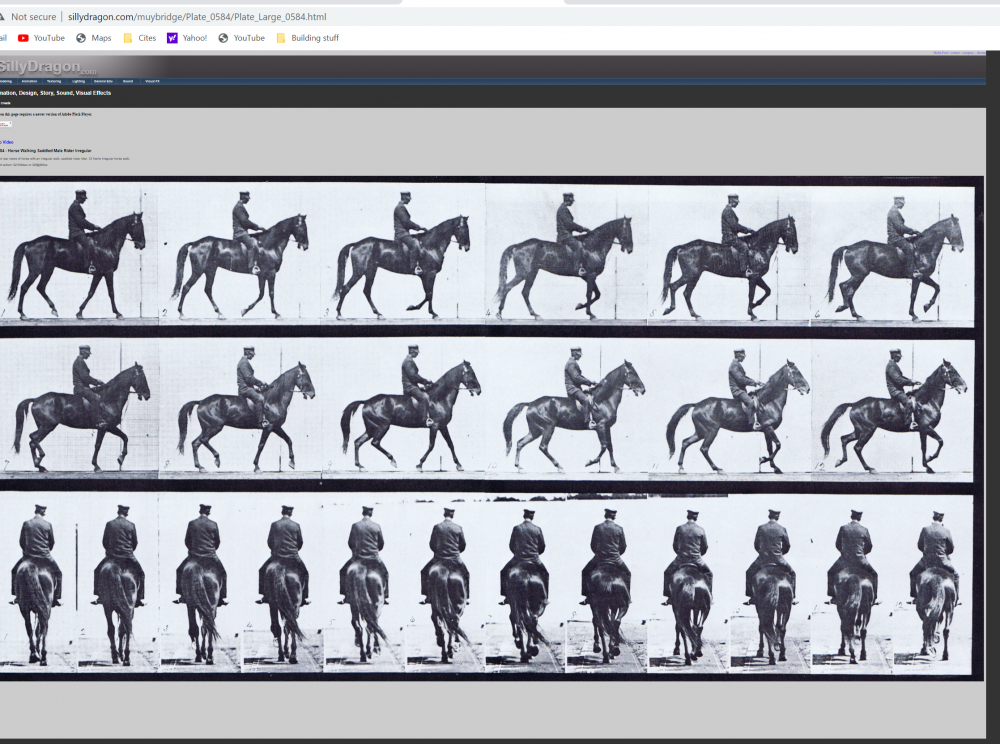
Task: Click side-view horse frame numbered 2
Action: pos(240,254)
